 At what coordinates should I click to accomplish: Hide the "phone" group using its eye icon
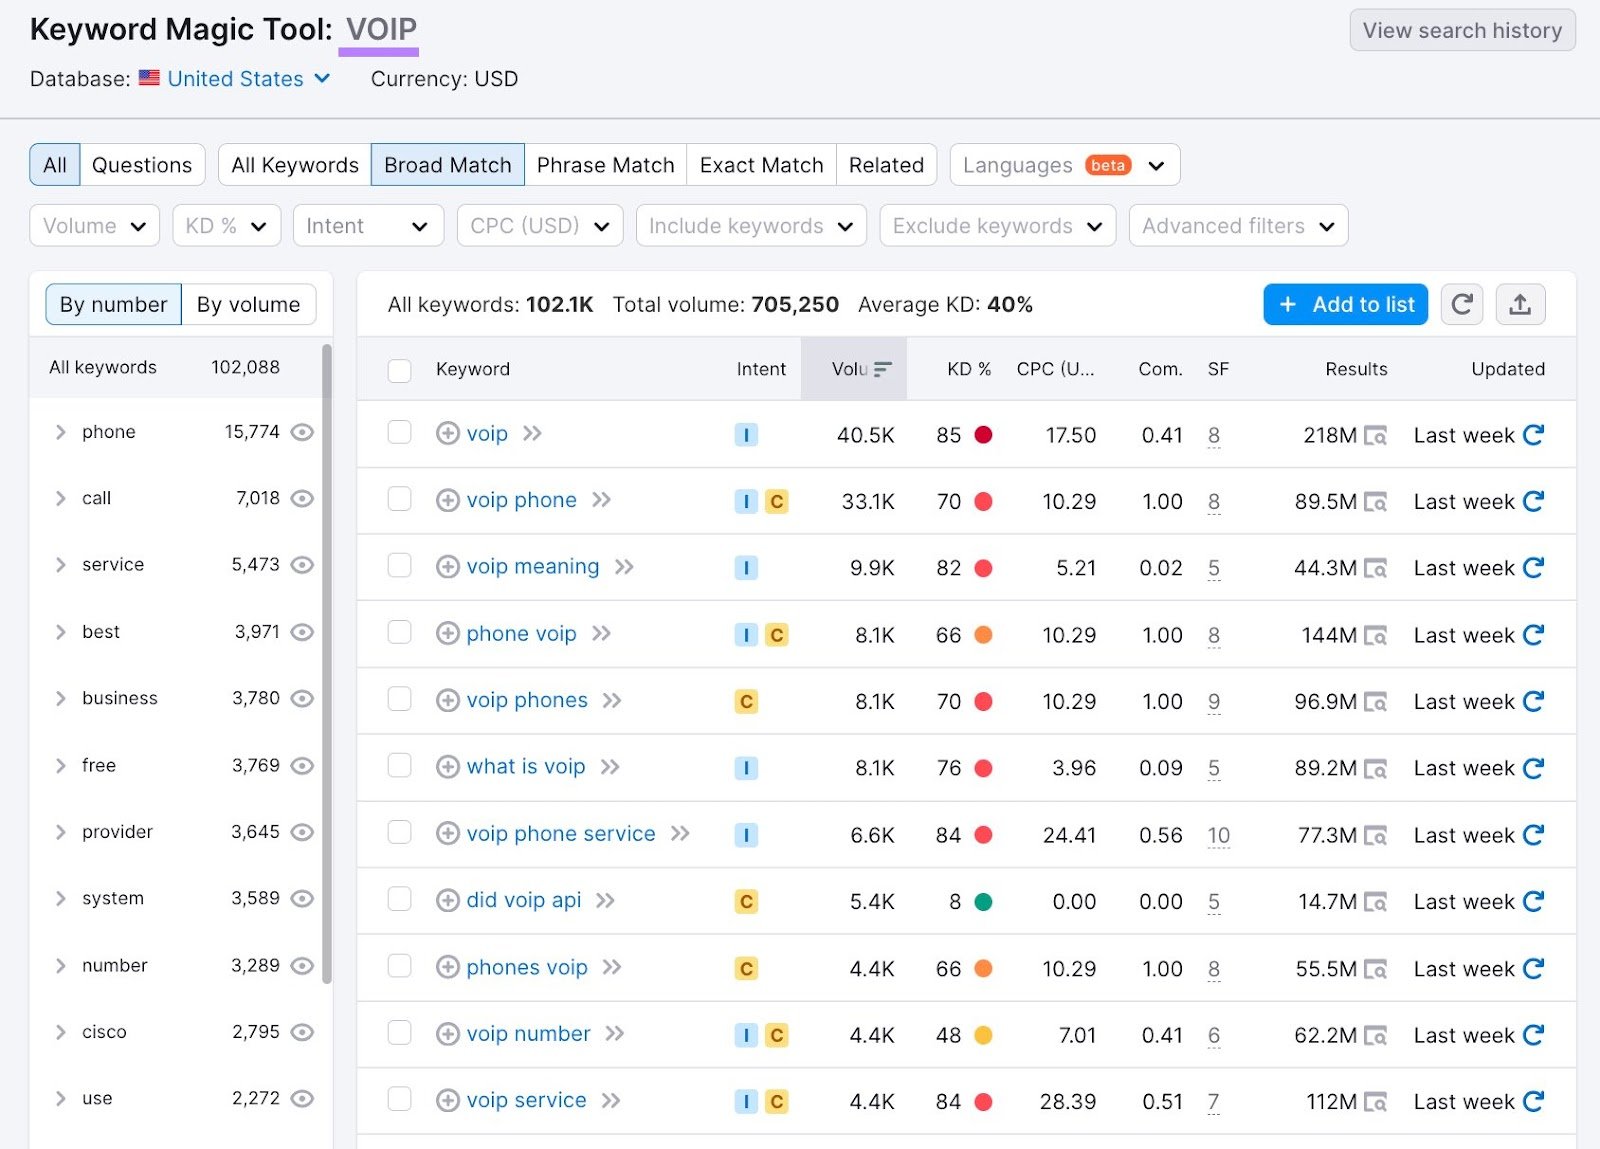[x=303, y=432]
